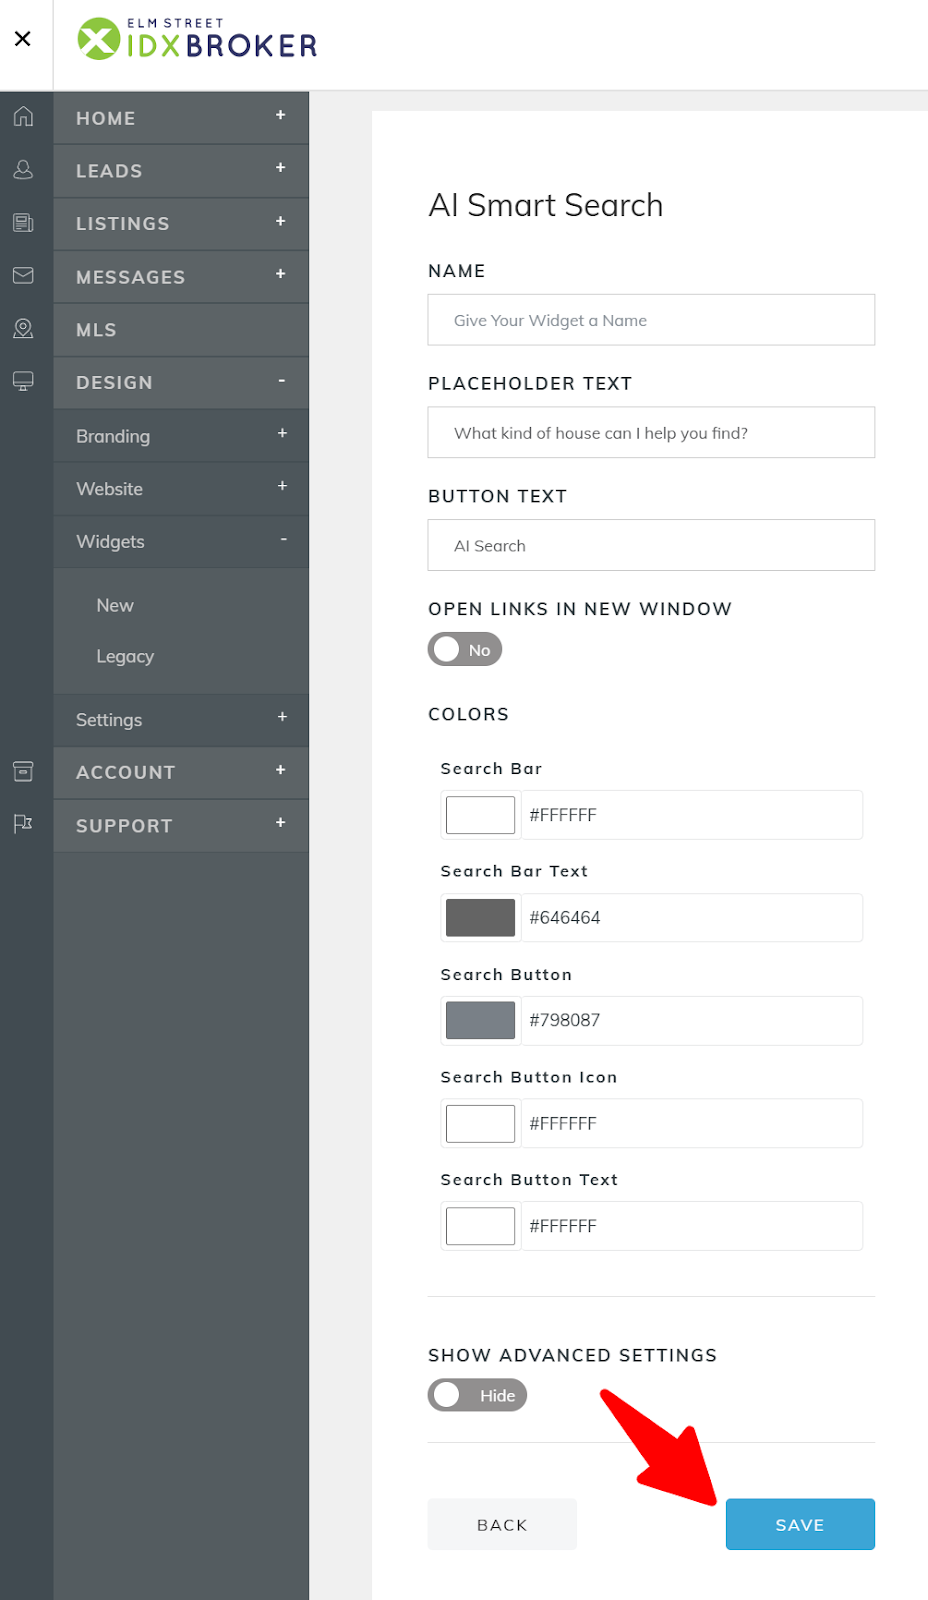Open the Leads person icon

[23, 170]
